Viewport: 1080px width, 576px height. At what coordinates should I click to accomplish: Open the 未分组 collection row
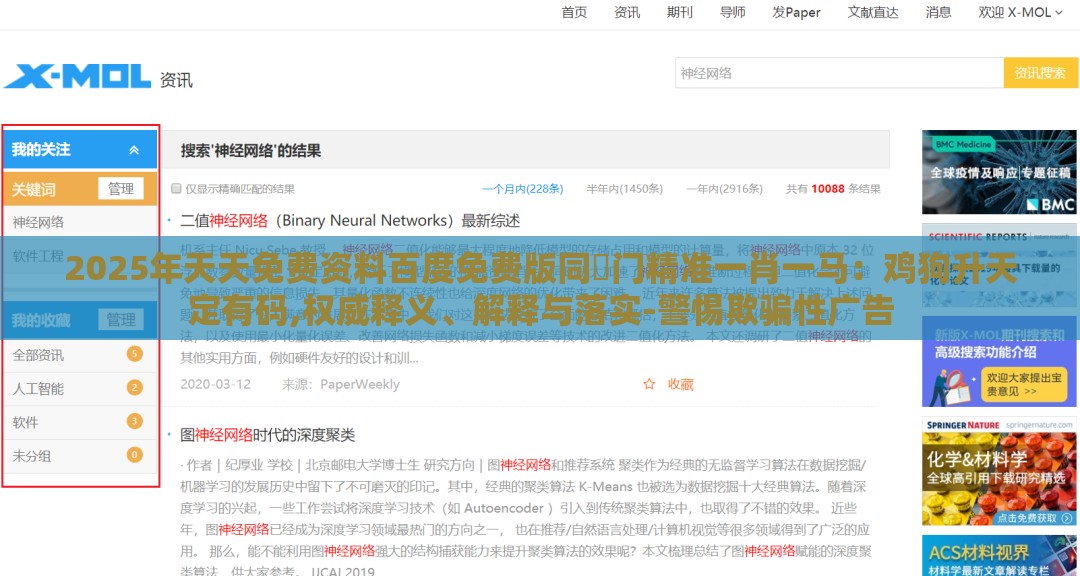[x=80, y=455]
